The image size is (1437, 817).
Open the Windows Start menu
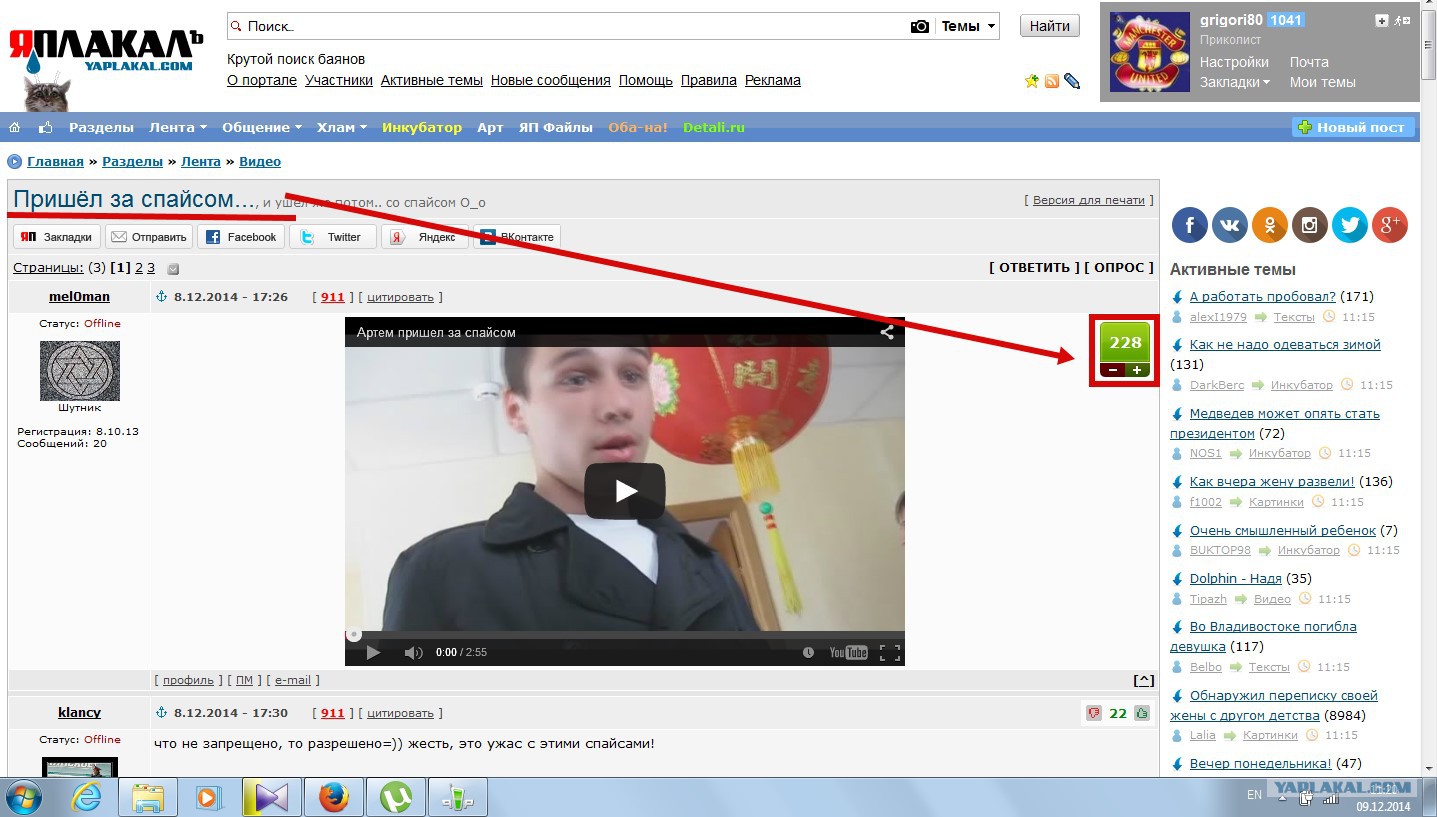point(24,797)
